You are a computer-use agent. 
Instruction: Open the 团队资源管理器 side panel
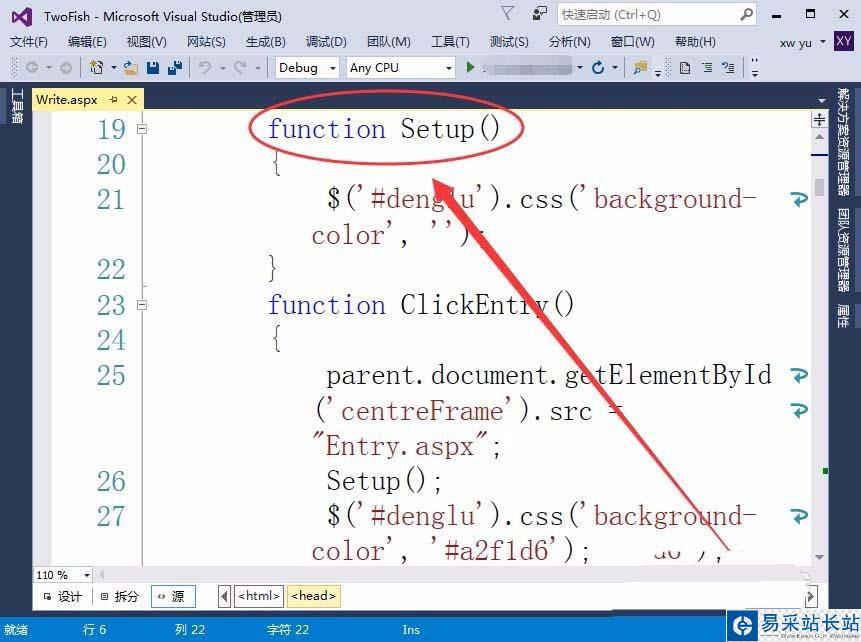click(843, 250)
